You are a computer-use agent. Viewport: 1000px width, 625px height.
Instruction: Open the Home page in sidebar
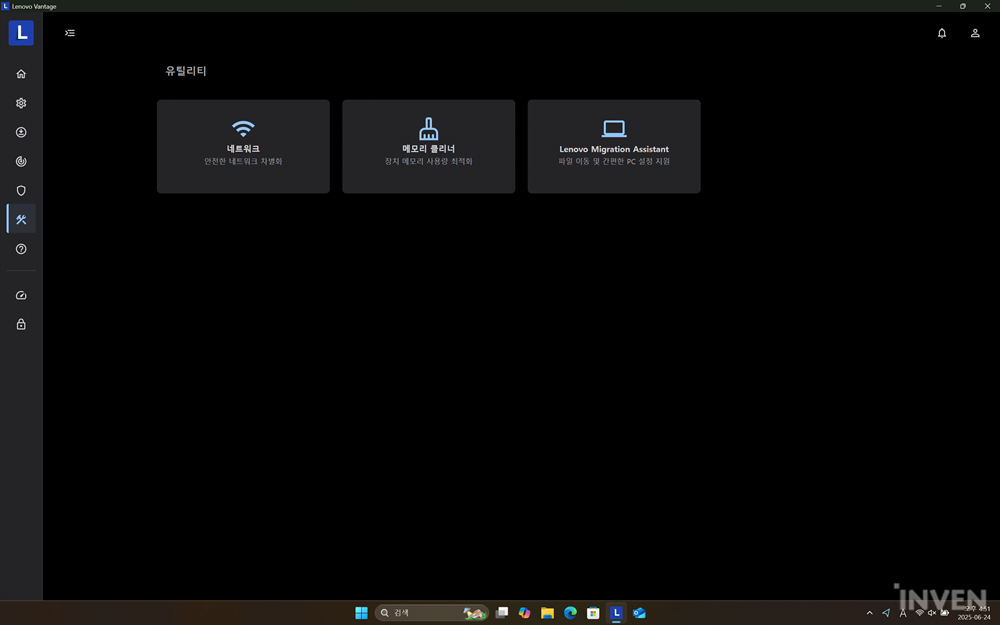(21, 74)
